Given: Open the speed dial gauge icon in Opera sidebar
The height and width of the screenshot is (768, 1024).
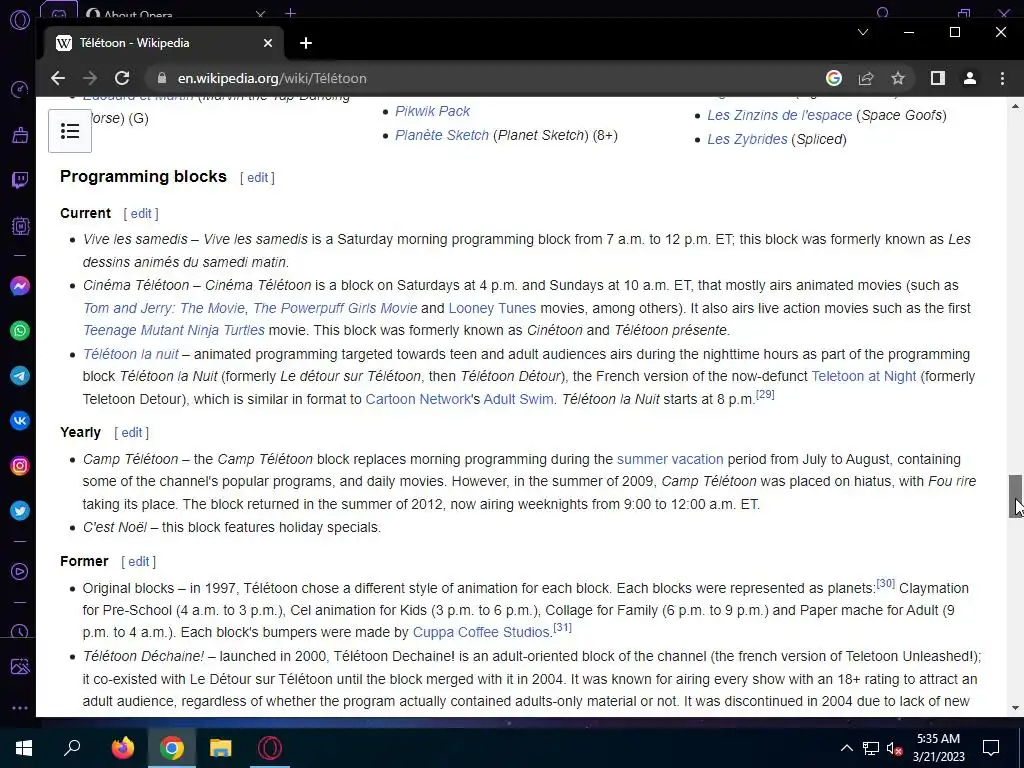Looking at the screenshot, I should point(20,89).
